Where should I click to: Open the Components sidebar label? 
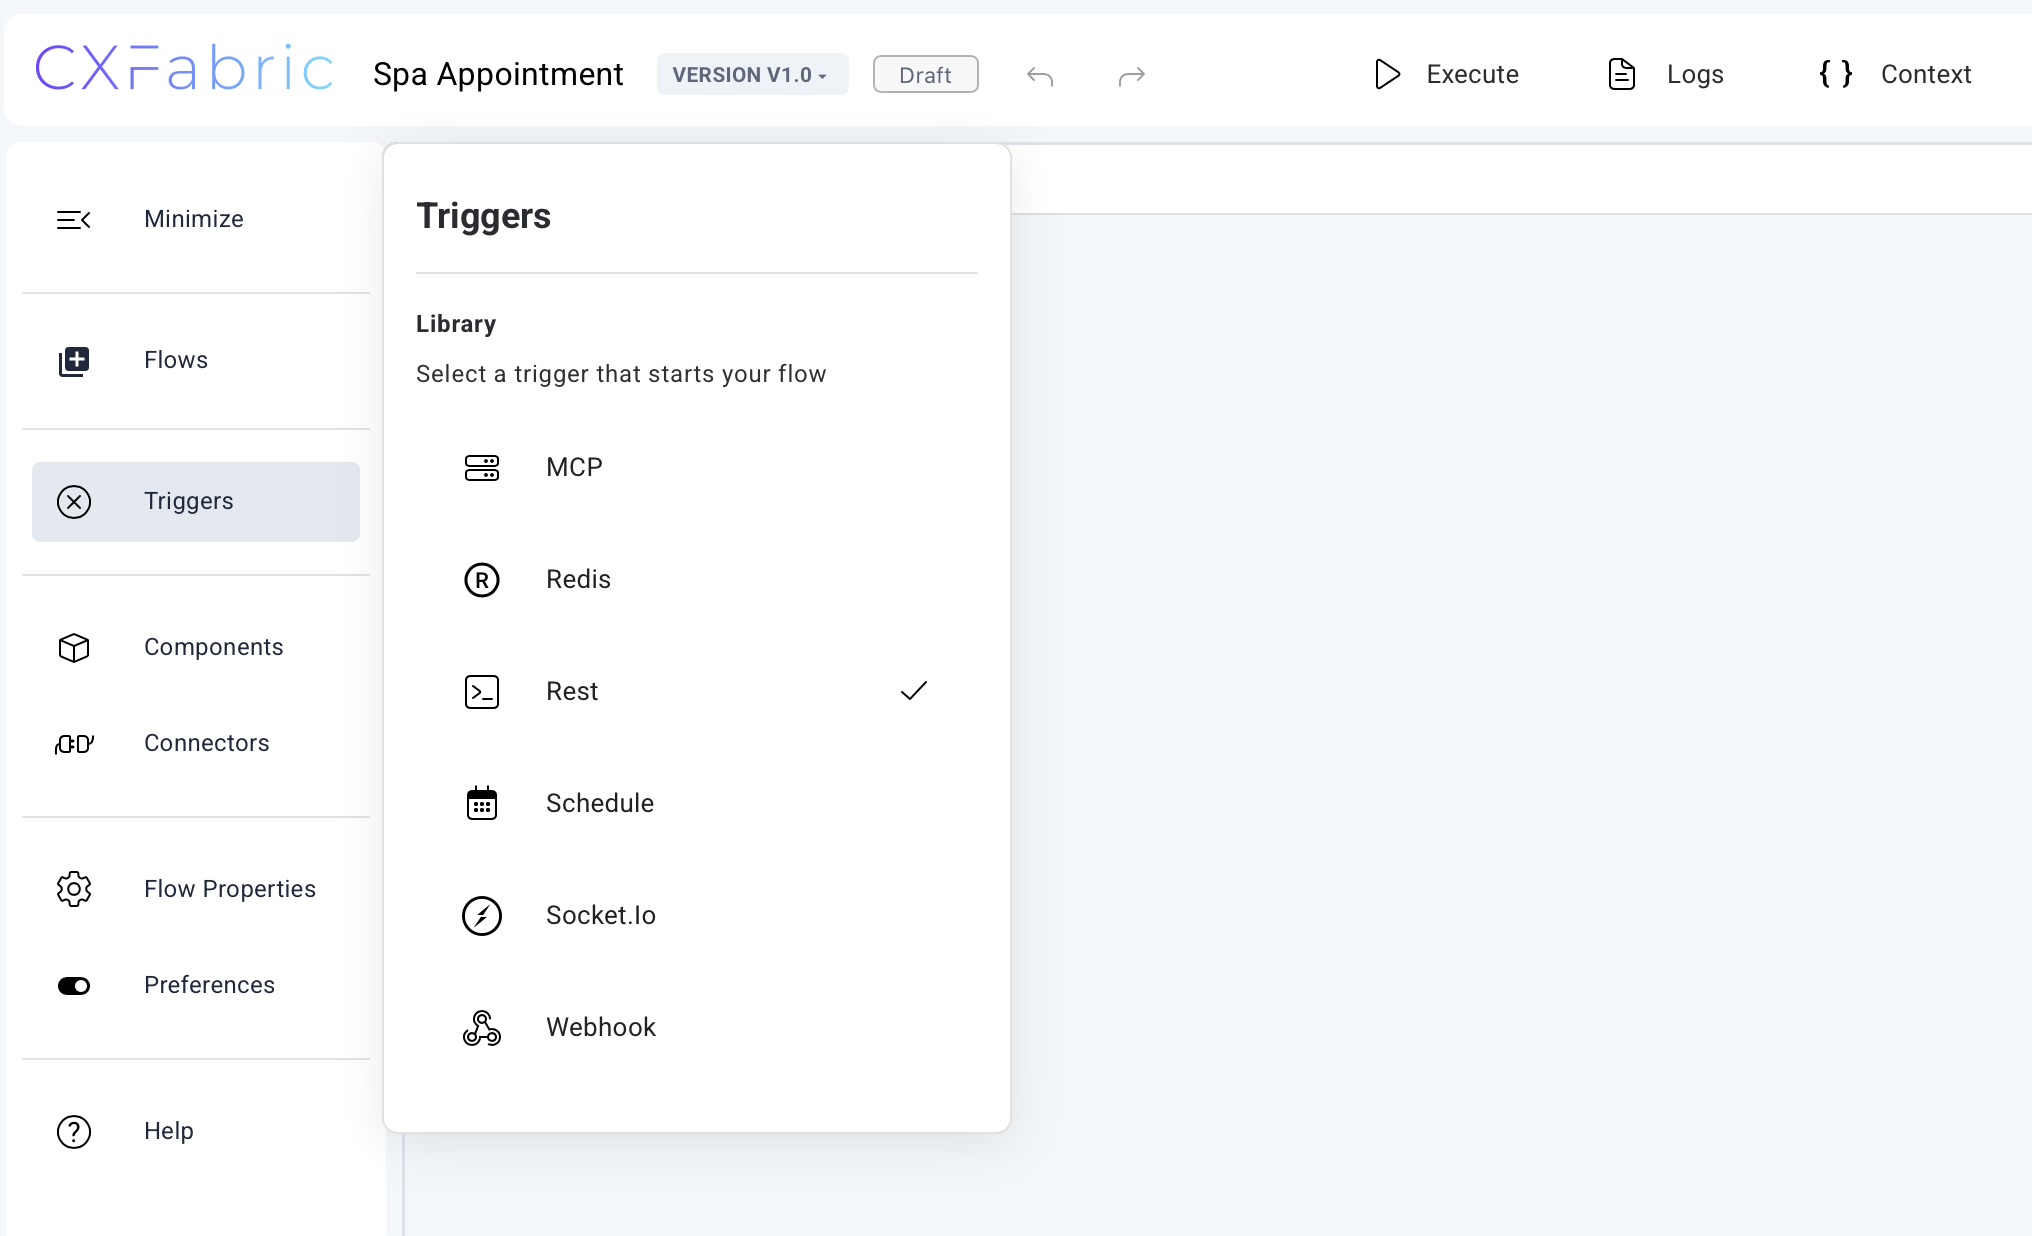coord(214,647)
